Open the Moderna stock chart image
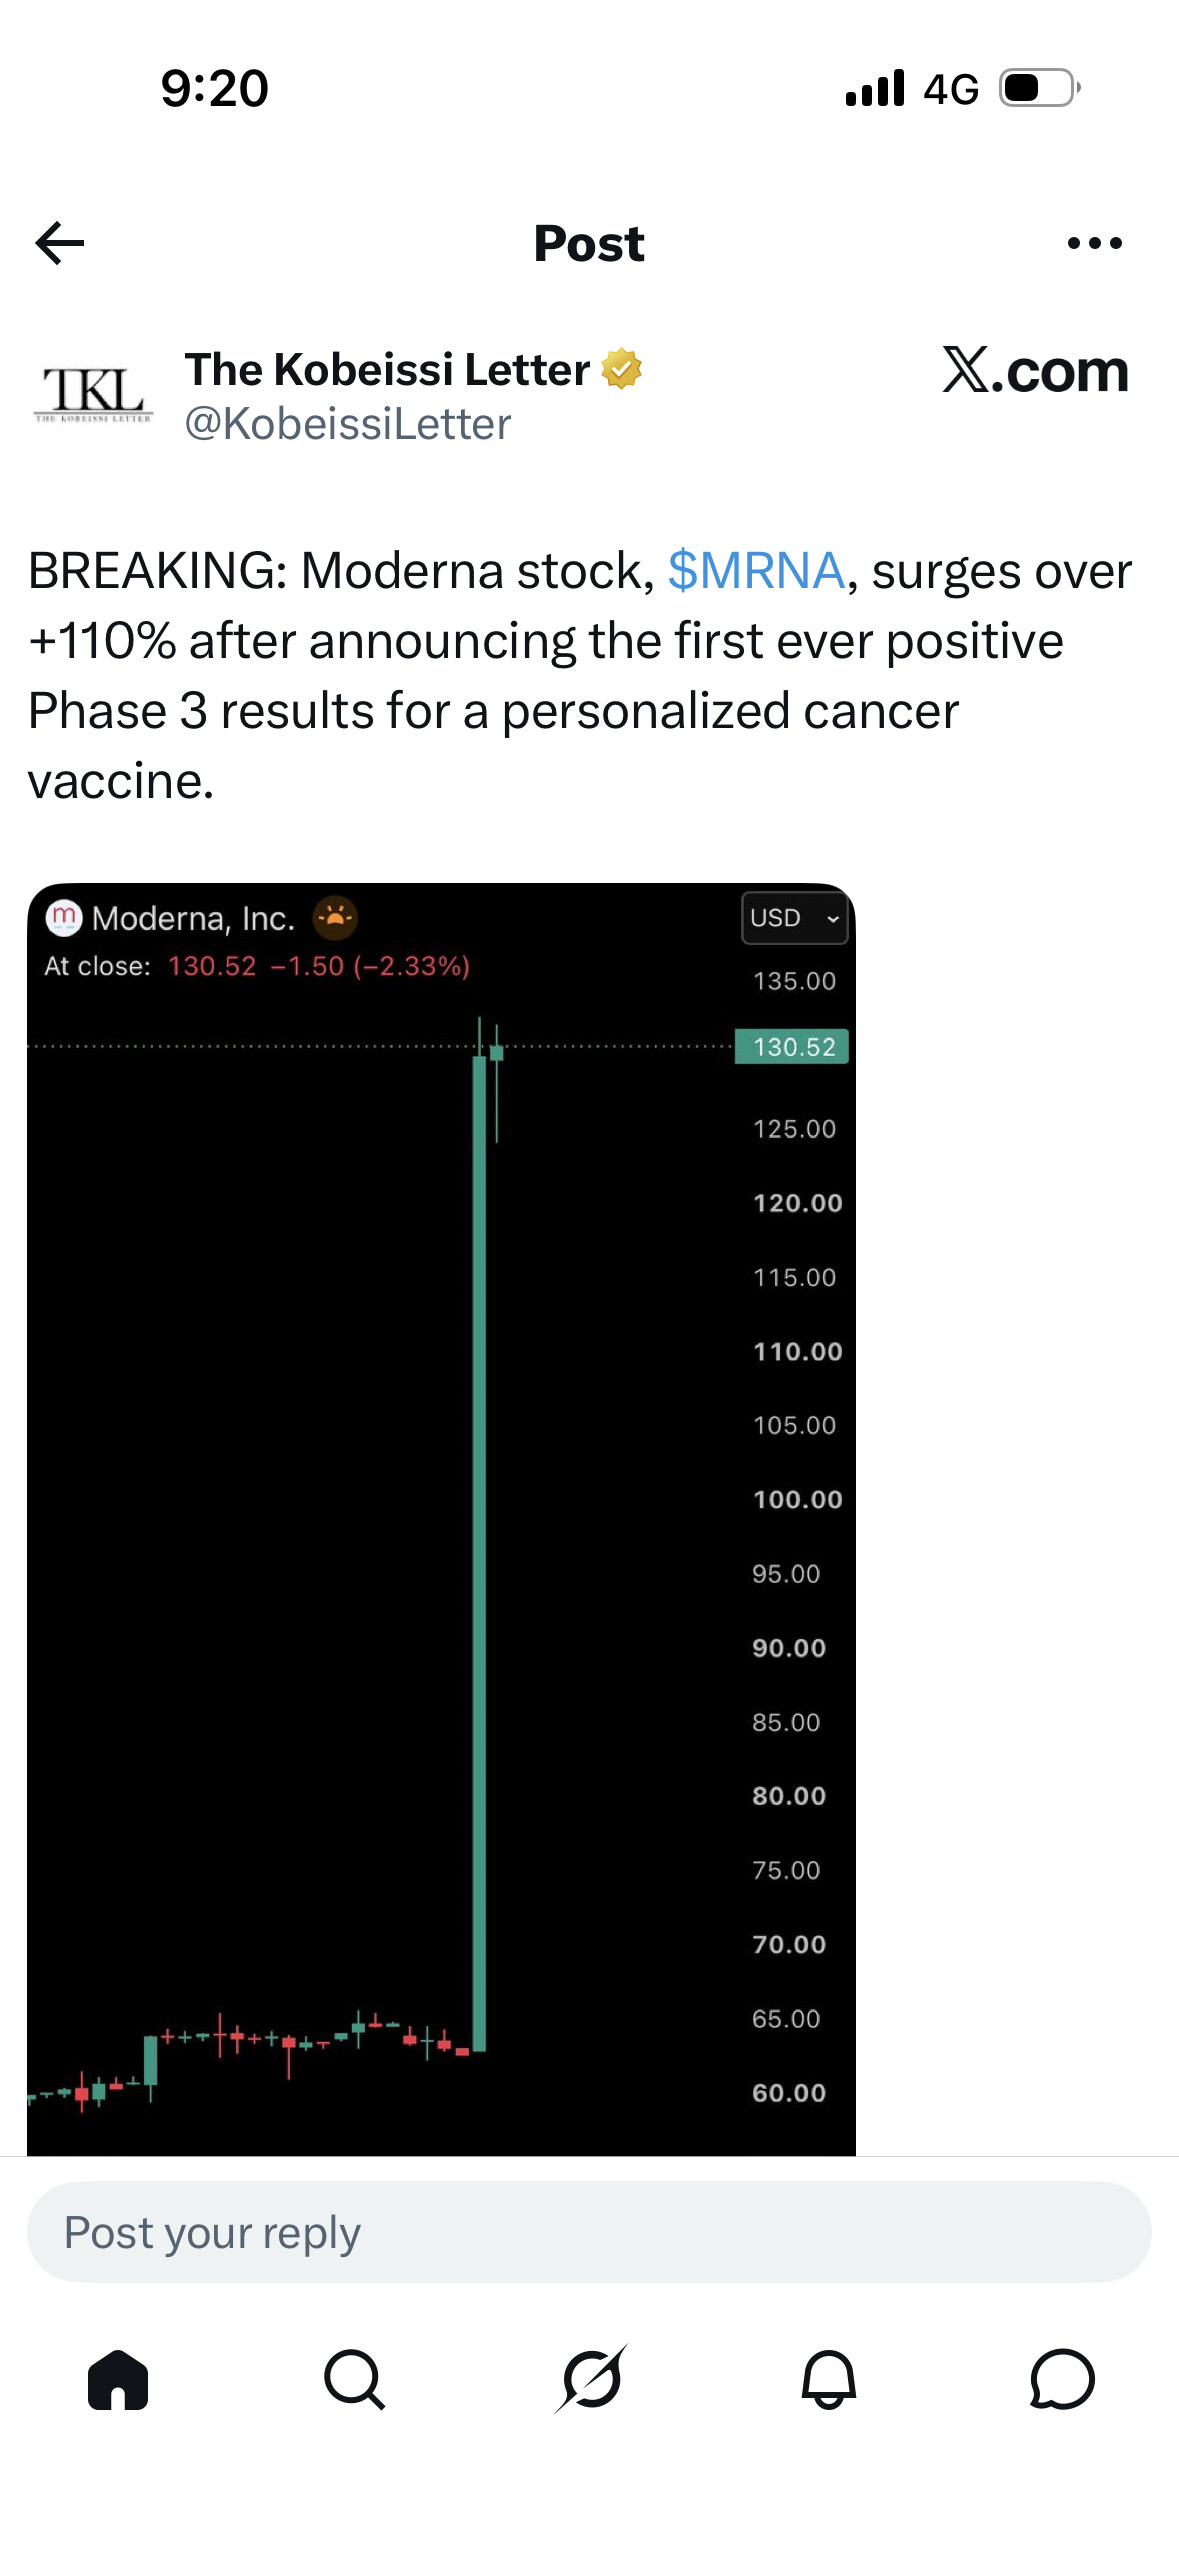 pos(441,1519)
